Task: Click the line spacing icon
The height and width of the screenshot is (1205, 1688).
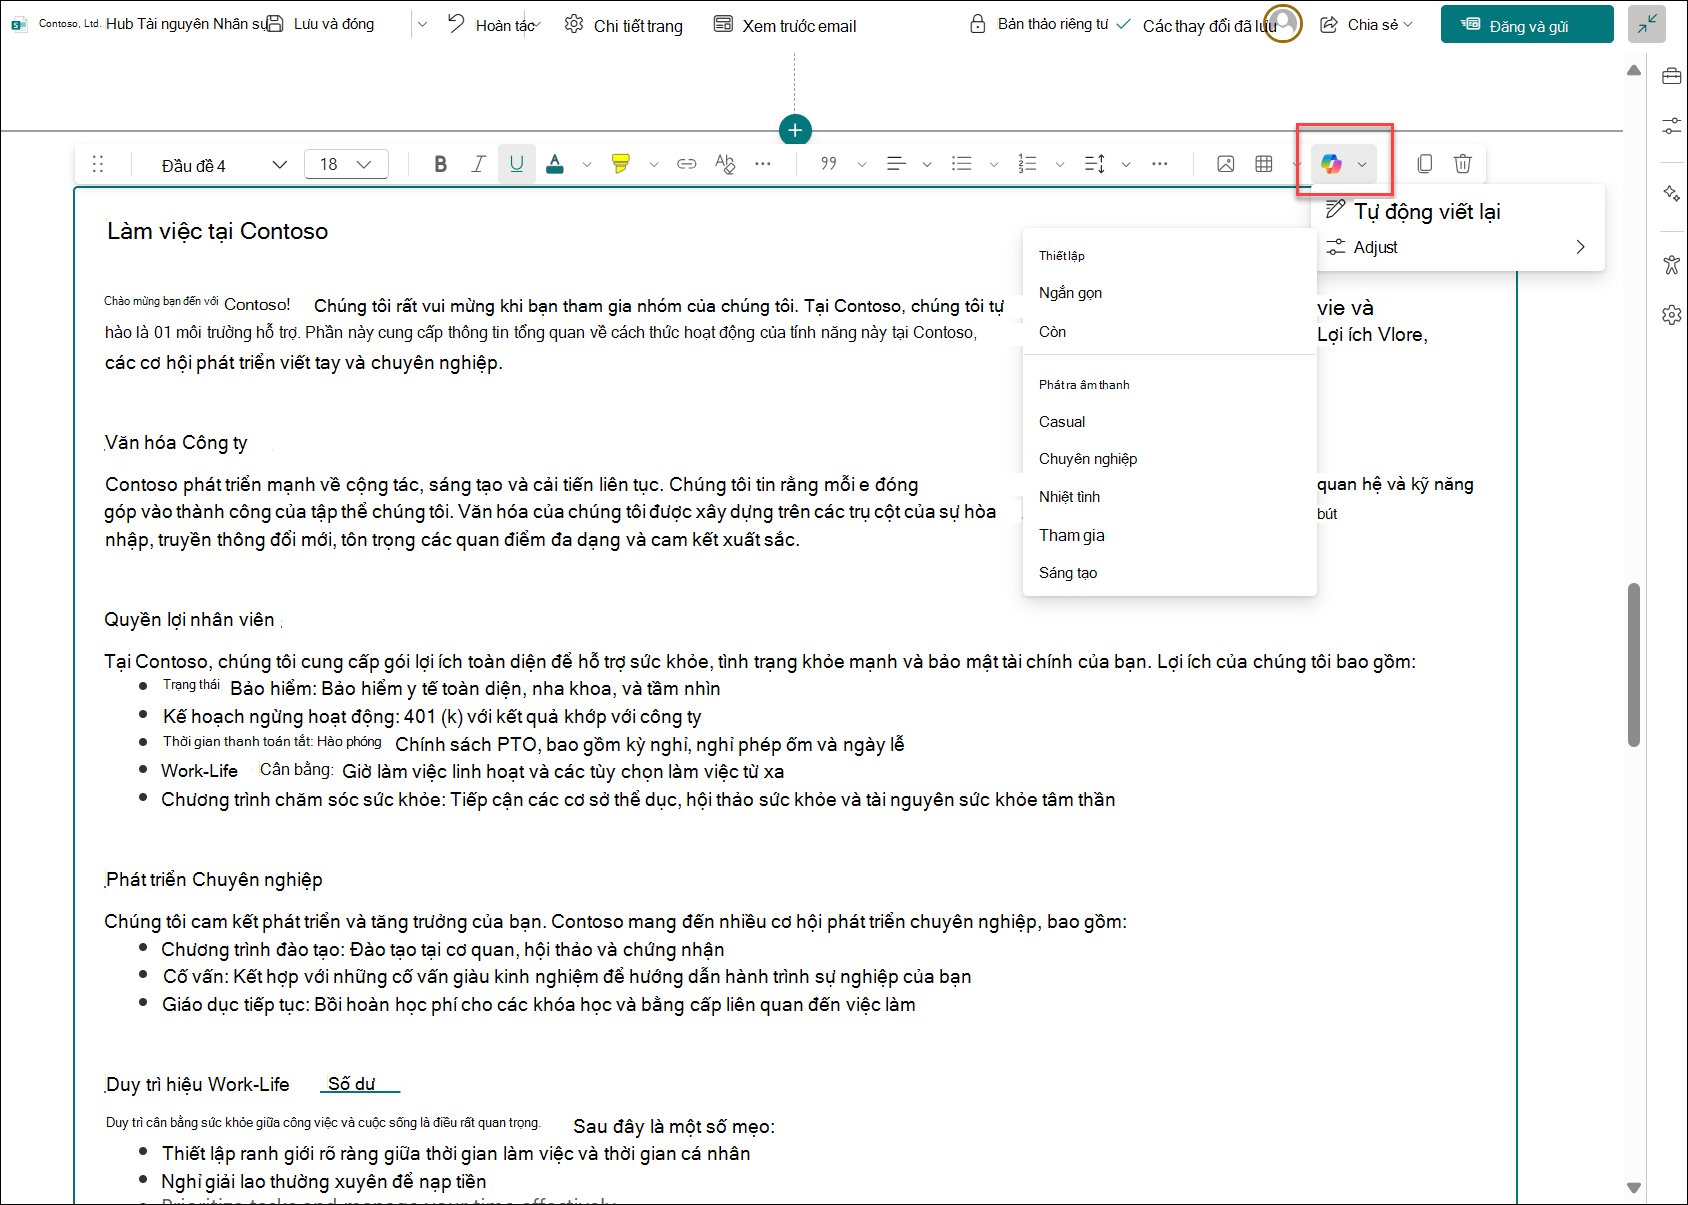Action: pos(1095,164)
